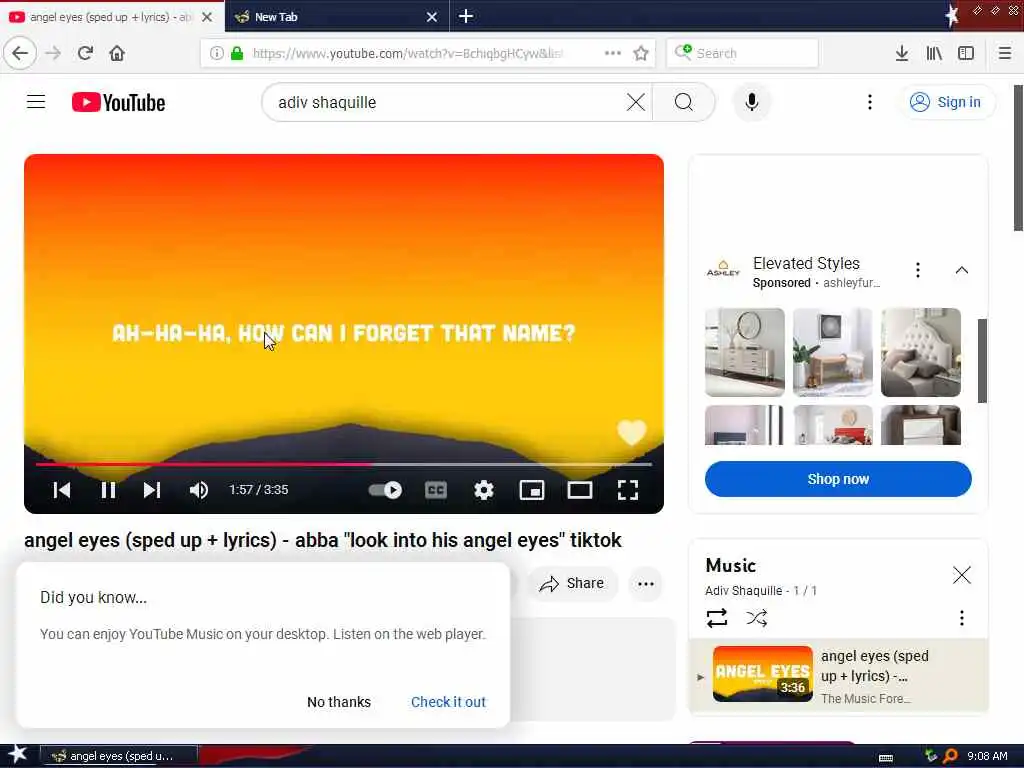The image size is (1024, 768).
Task: Open the browser hamburger menu
Action: [x=1004, y=53]
